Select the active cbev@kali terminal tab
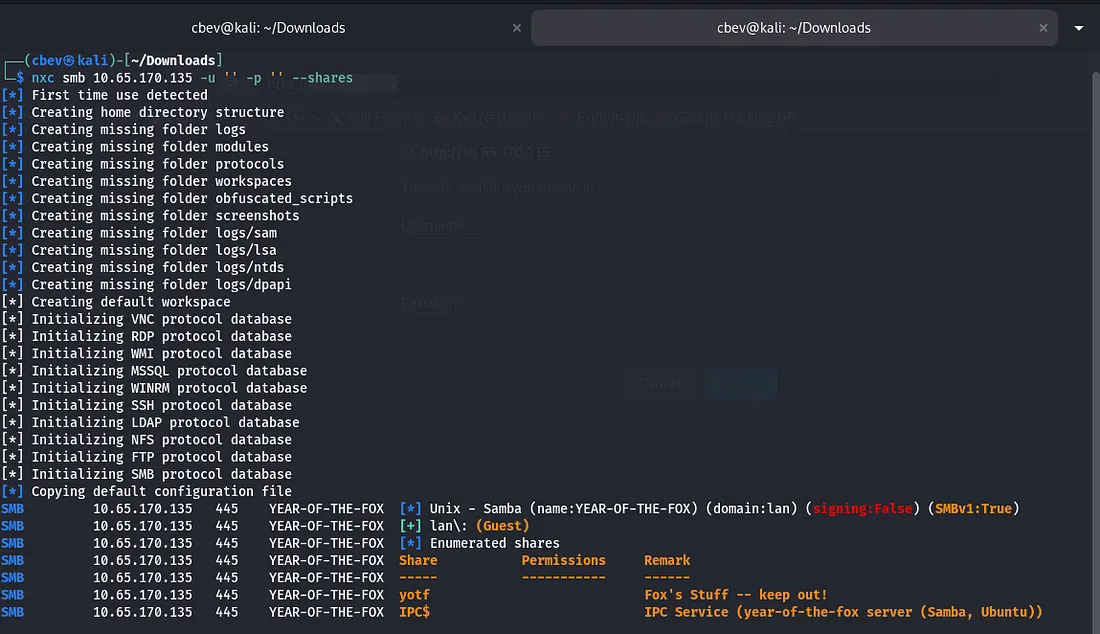 (x=793, y=28)
